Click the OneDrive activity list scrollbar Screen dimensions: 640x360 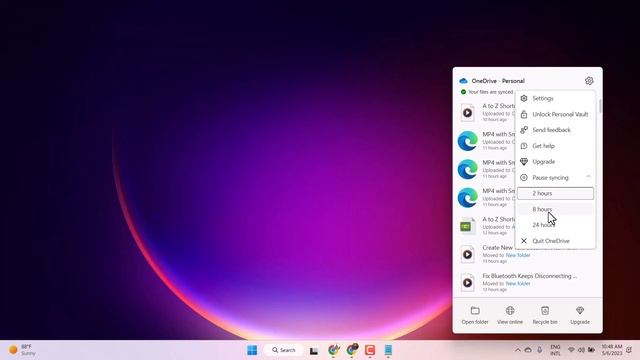[600, 106]
